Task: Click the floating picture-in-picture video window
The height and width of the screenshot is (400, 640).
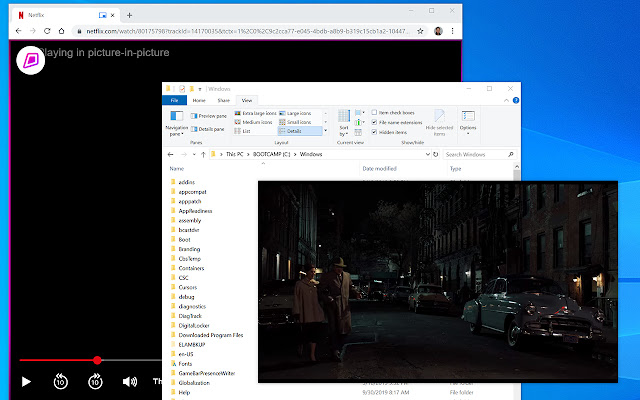Action: (438, 282)
